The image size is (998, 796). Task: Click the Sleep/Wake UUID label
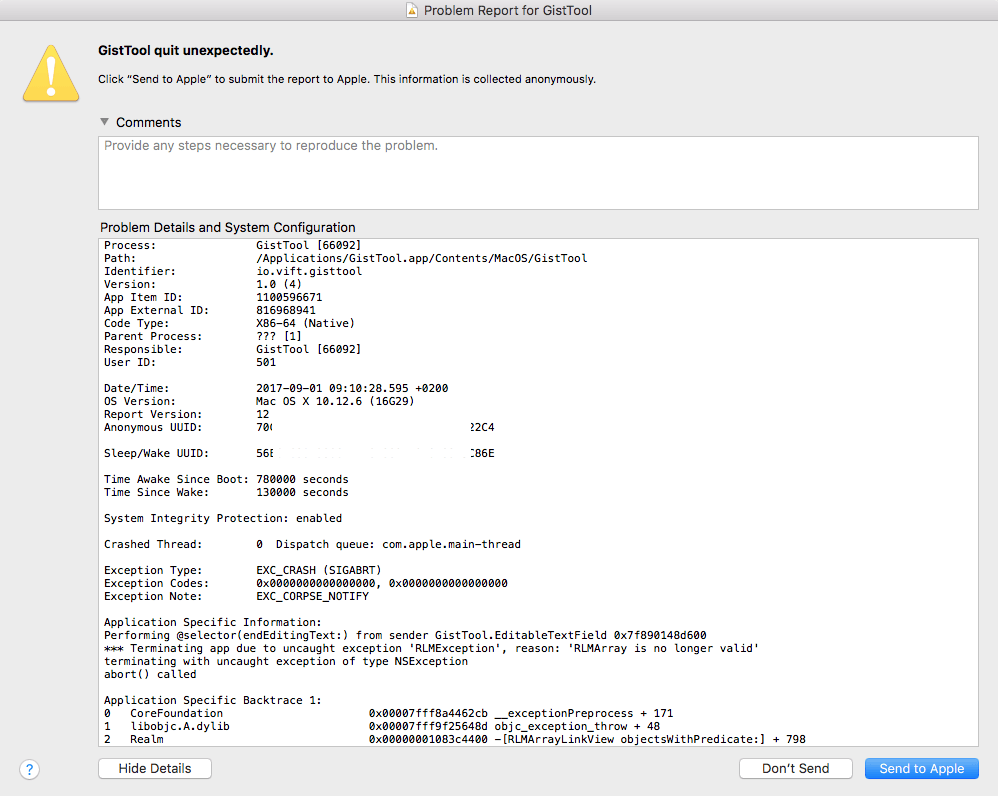(156, 453)
